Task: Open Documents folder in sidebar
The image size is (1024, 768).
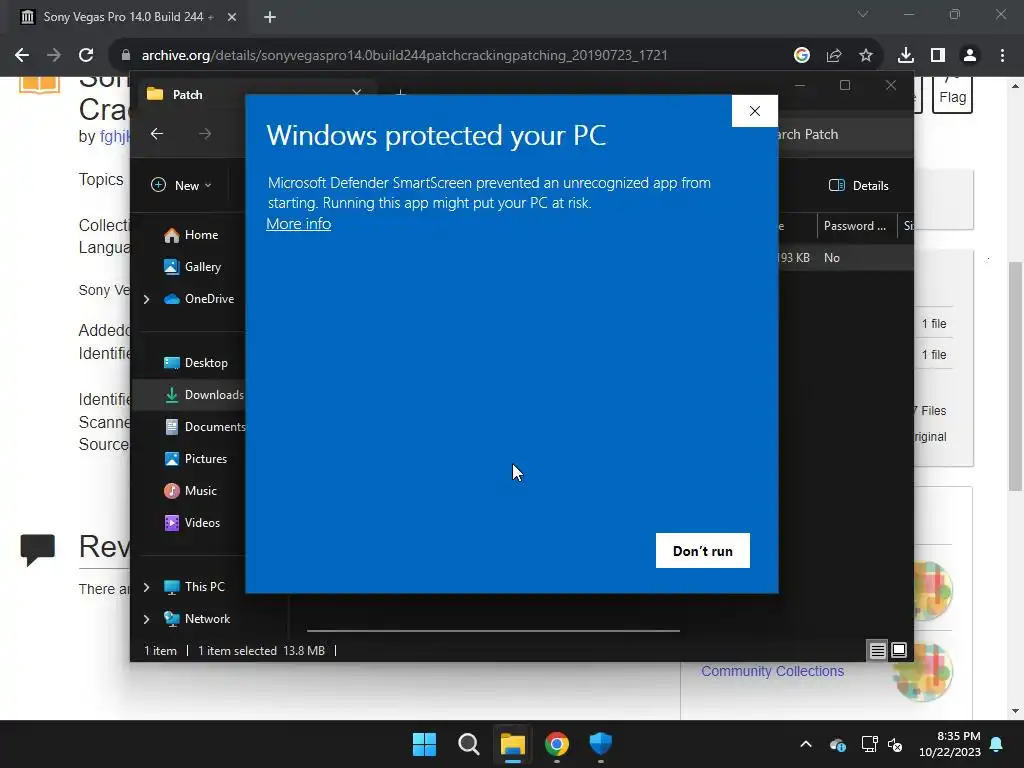Action: (x=204, y=427)
